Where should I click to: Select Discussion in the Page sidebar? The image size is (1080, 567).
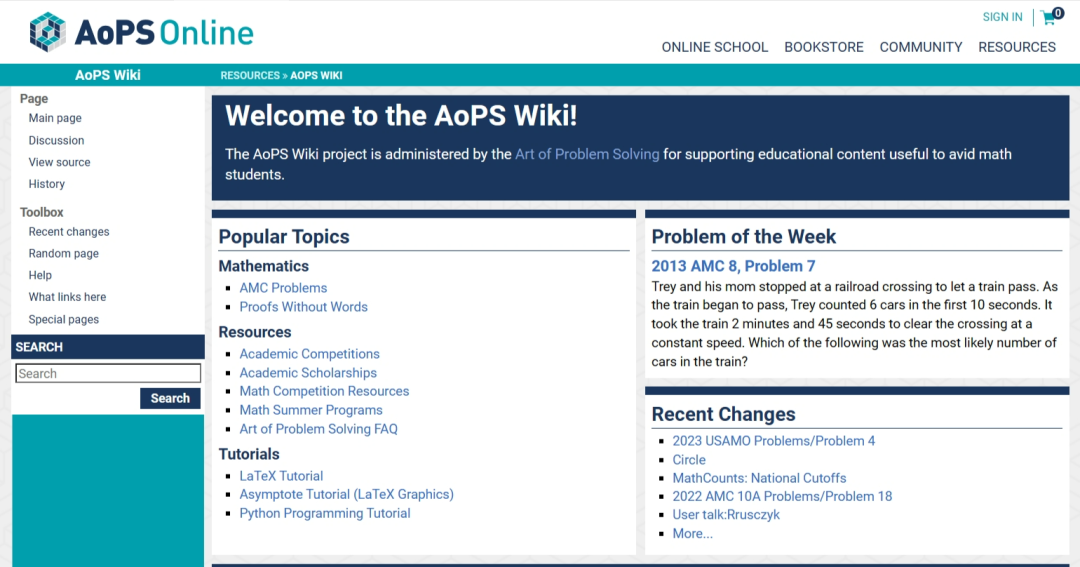(56, 141)
